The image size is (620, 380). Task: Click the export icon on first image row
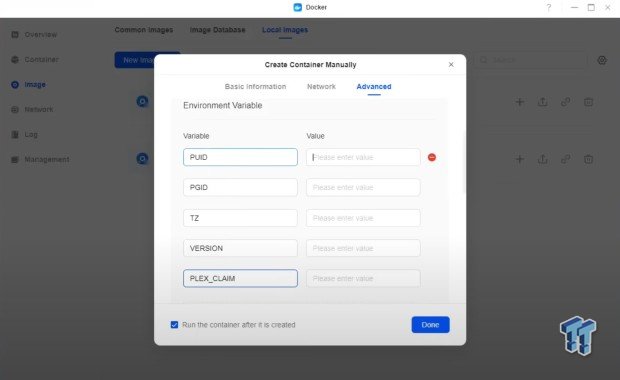tap(542, 102)
